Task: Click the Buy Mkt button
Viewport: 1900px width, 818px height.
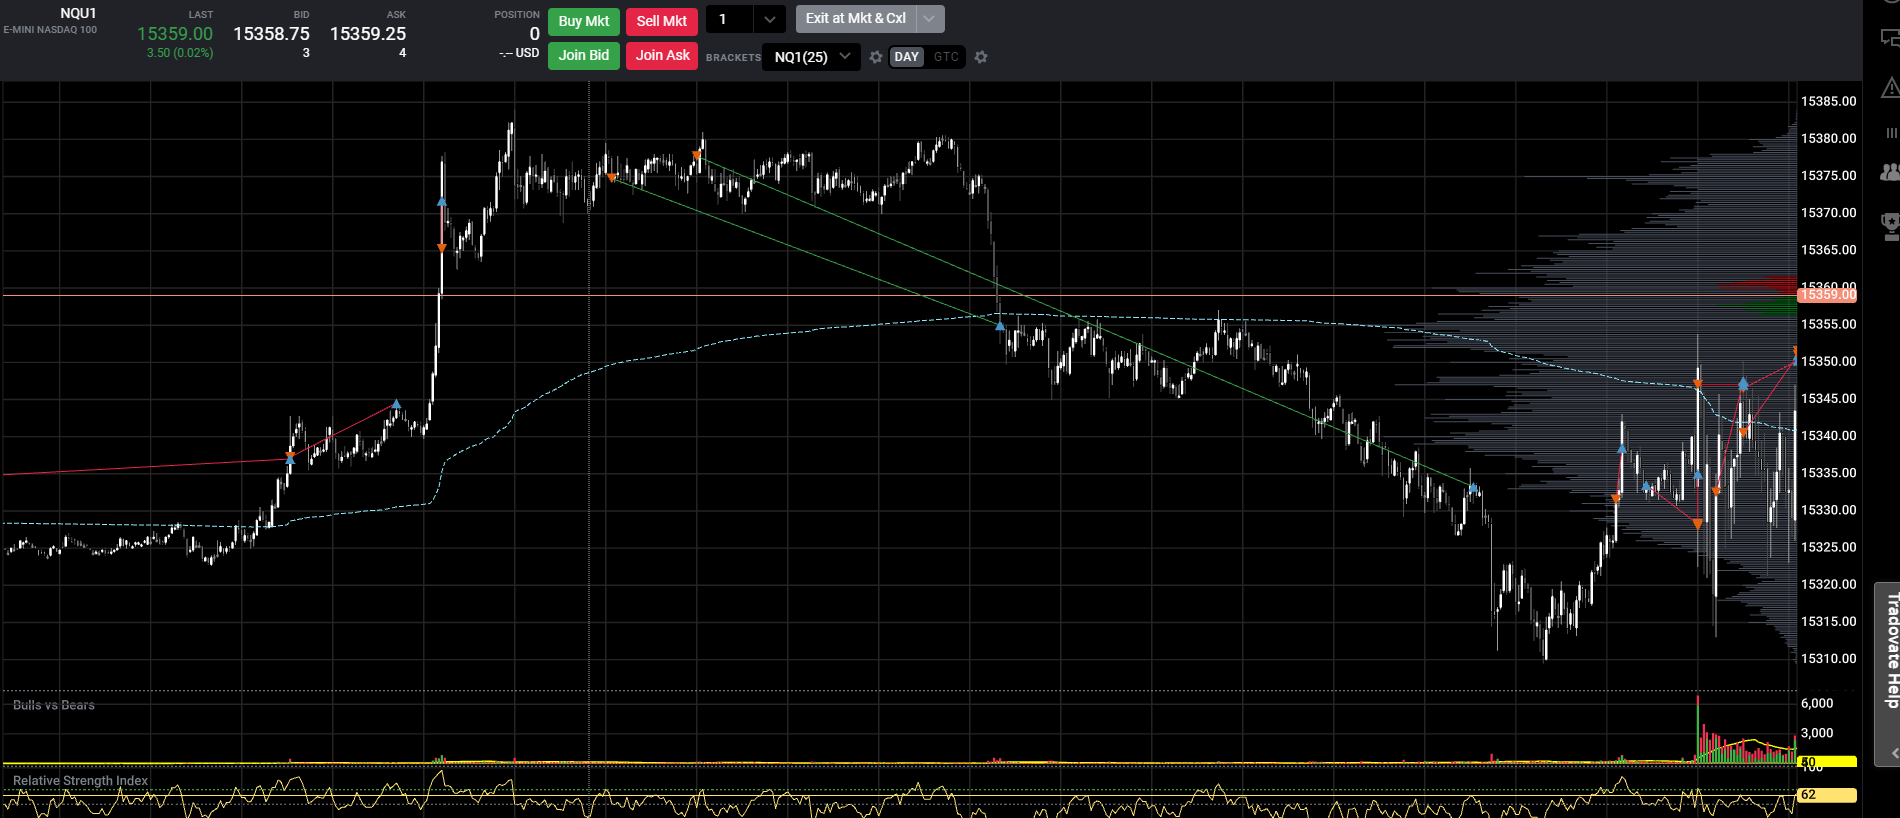Action: click(x=584, y=21)
